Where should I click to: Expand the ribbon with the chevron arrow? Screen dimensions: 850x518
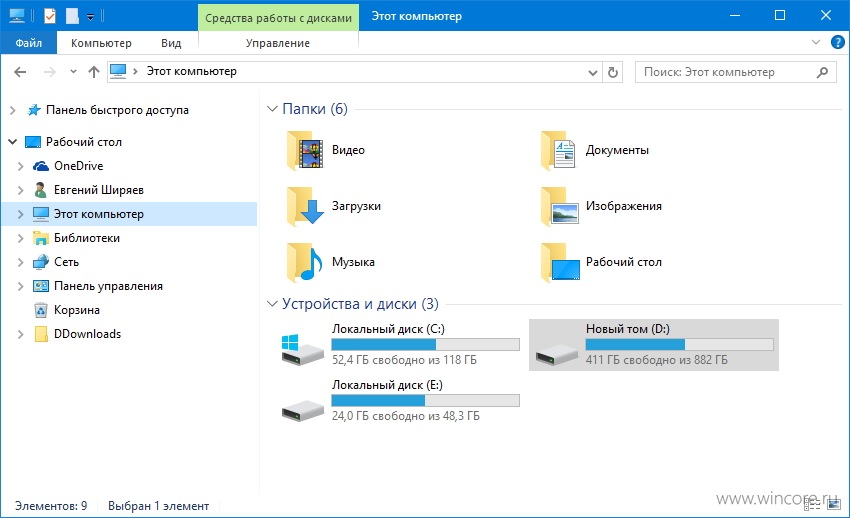point(815,42)
